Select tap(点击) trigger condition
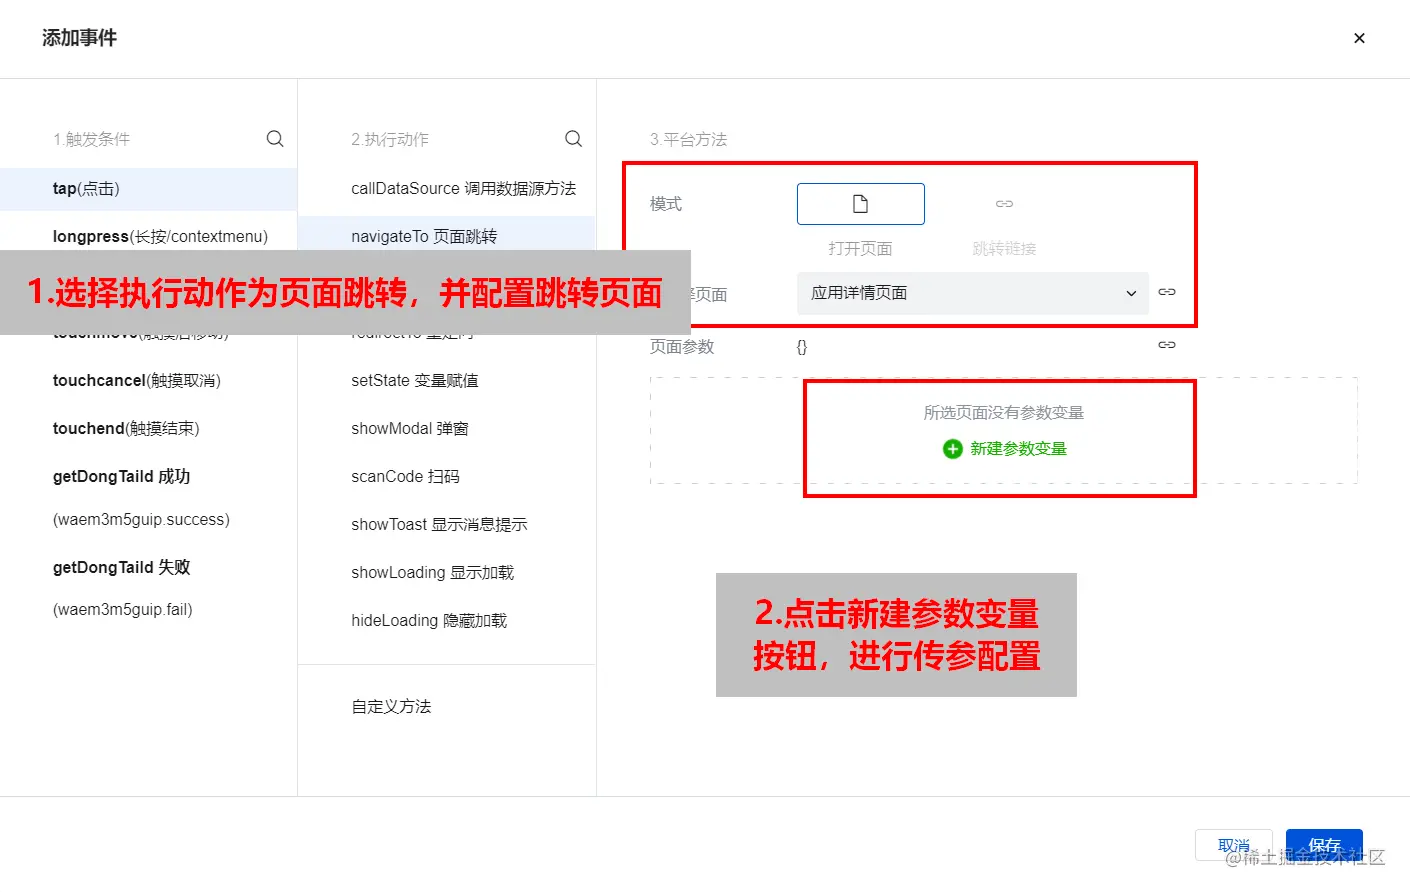 coord(148,189)
